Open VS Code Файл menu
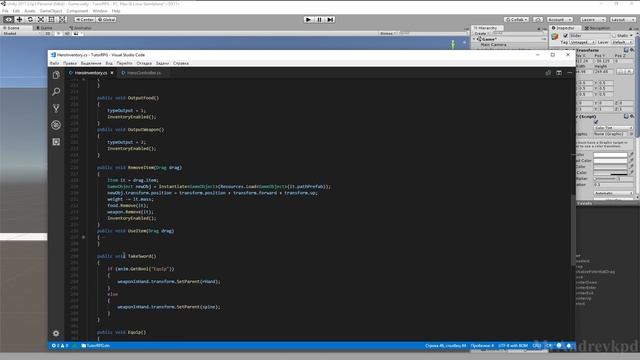 pyautogui.click(x=54, y=63)
